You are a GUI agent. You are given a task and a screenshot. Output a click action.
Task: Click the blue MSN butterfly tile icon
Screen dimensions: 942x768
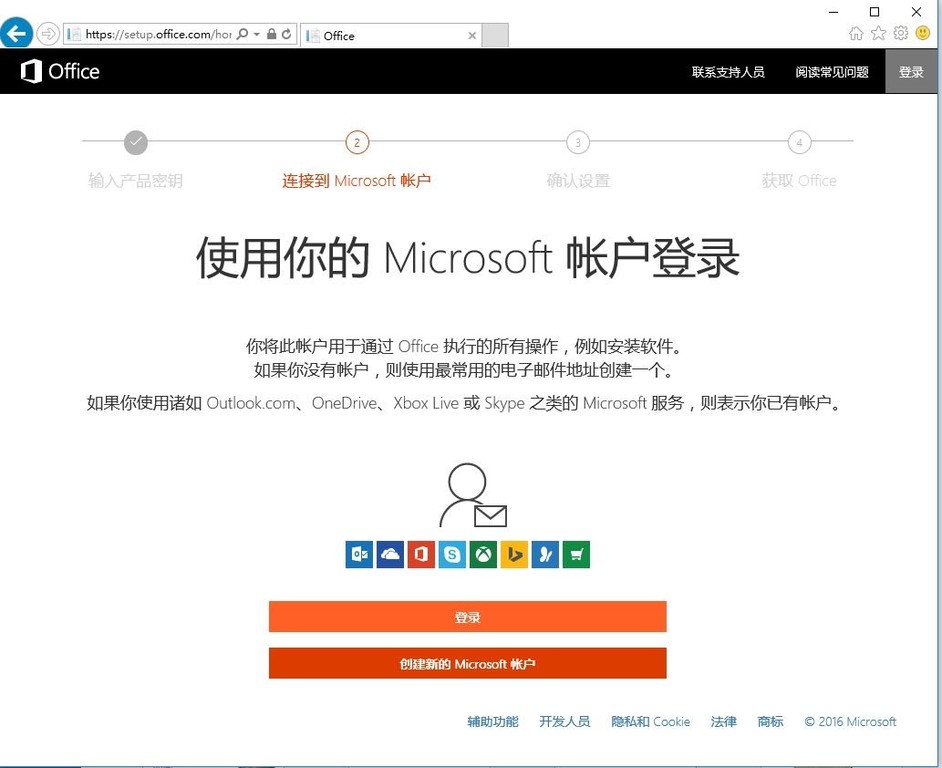(545, 554)
